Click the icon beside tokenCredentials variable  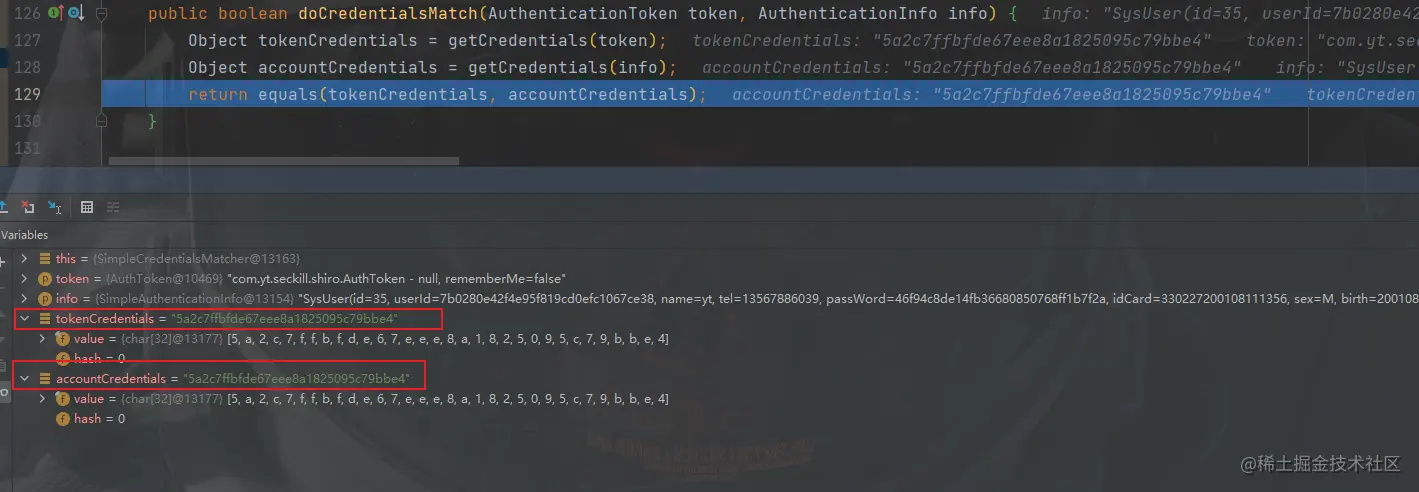tap(44, 319)
